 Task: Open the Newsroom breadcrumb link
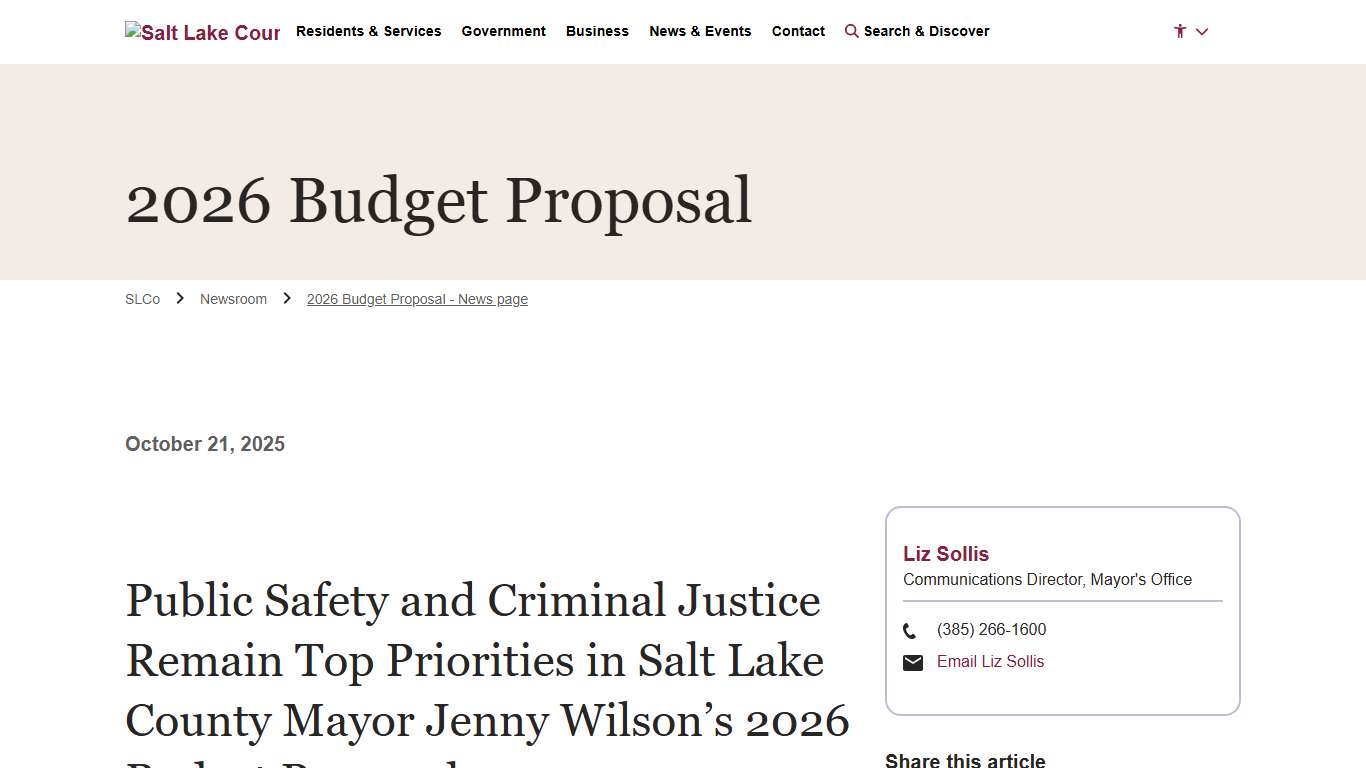point(233,298)
